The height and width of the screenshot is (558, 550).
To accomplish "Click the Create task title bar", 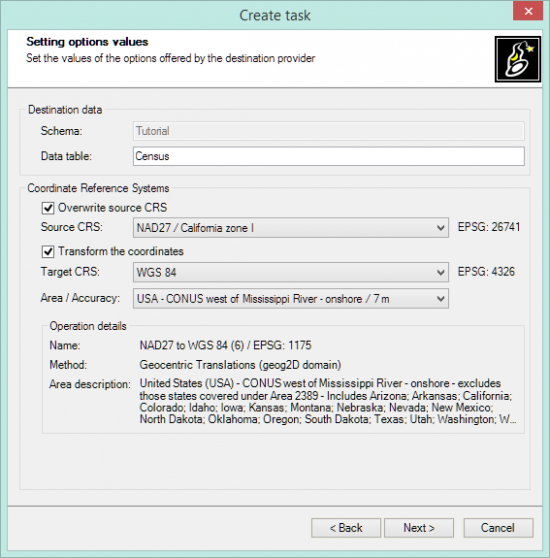I will (275, 15).
